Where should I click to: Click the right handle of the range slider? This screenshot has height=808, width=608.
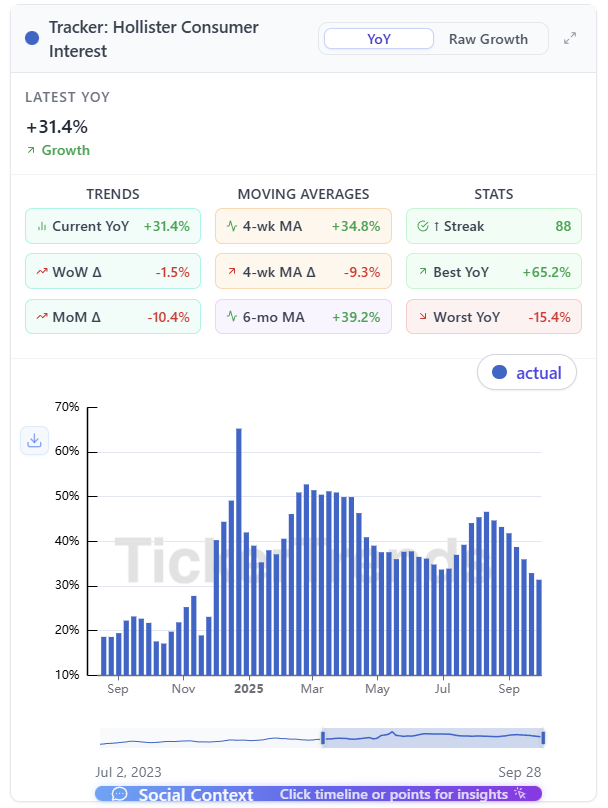pos(543,738)
